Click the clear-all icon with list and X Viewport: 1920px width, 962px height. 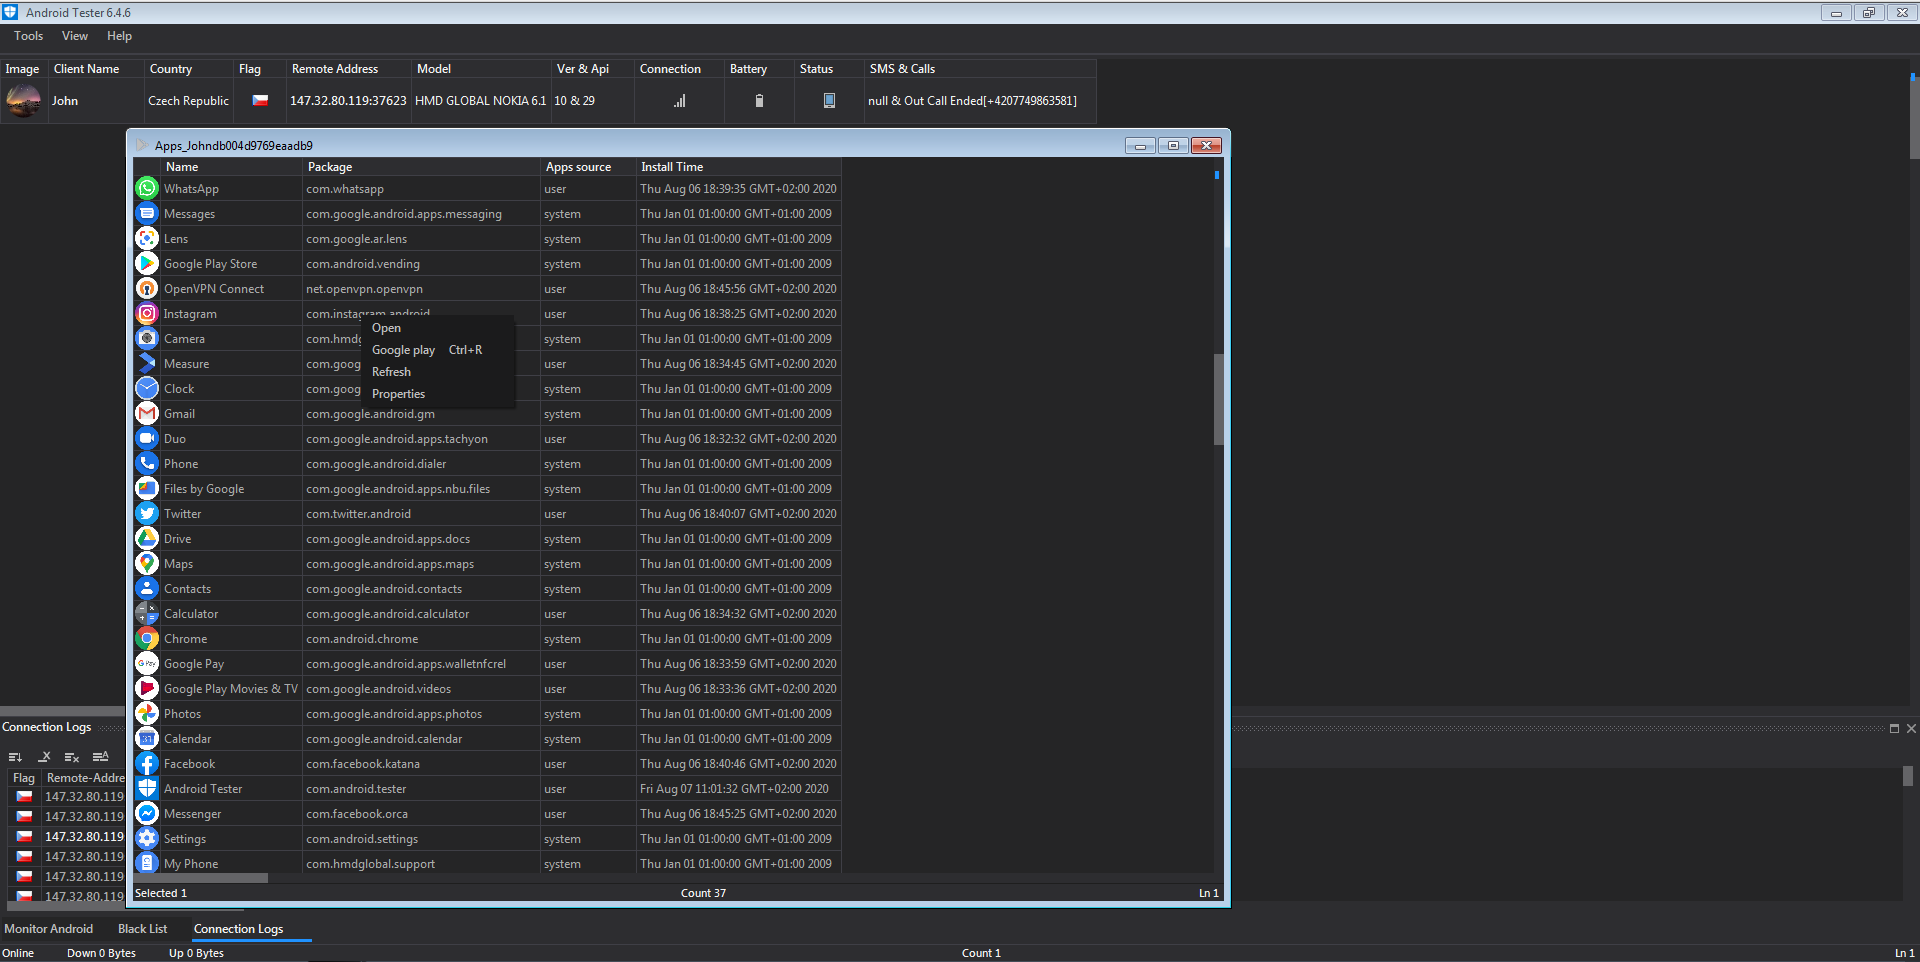pyautogui.click(x=72, y=757)
